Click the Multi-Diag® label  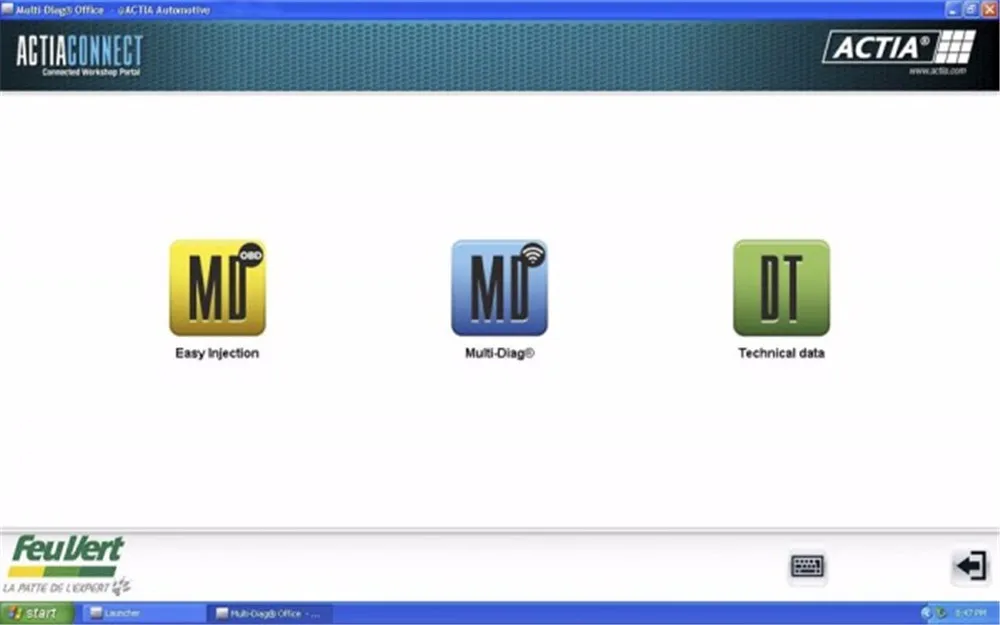coord(499,353)
